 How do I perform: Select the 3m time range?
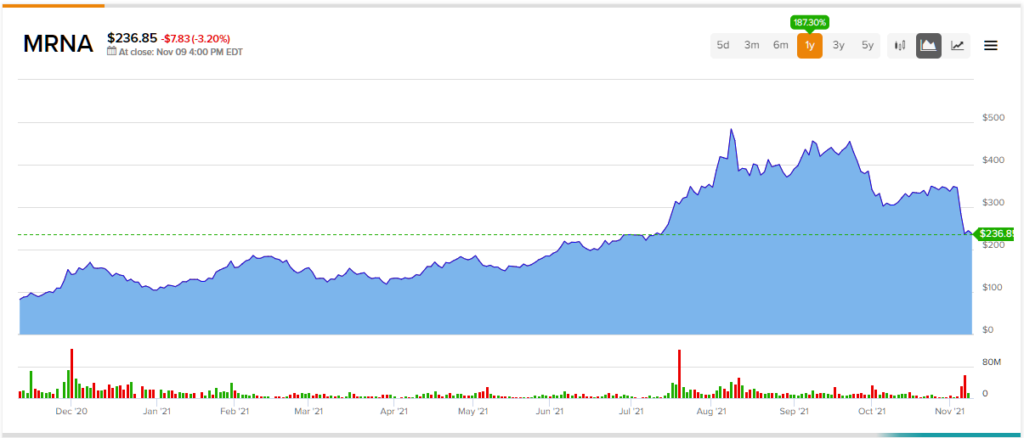pyautogui.click(x=752, y=46)
